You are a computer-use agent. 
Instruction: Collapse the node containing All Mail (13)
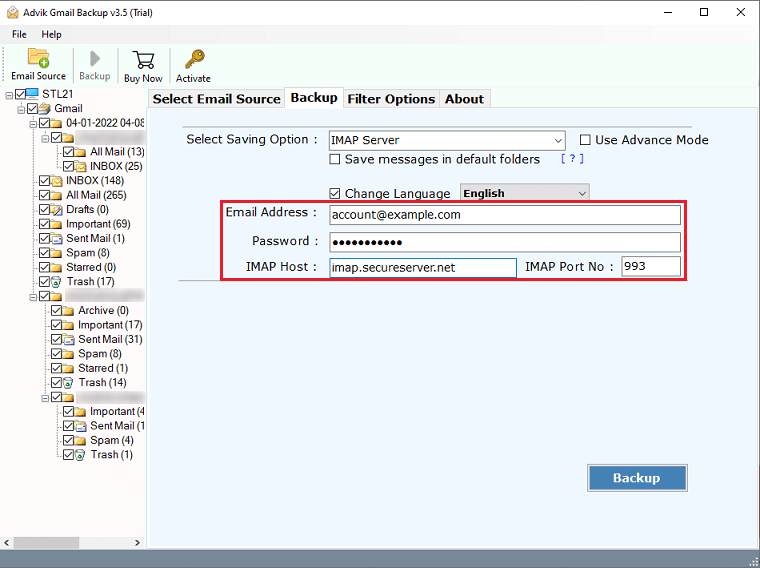pyautogui.click(x=45, y=139)
